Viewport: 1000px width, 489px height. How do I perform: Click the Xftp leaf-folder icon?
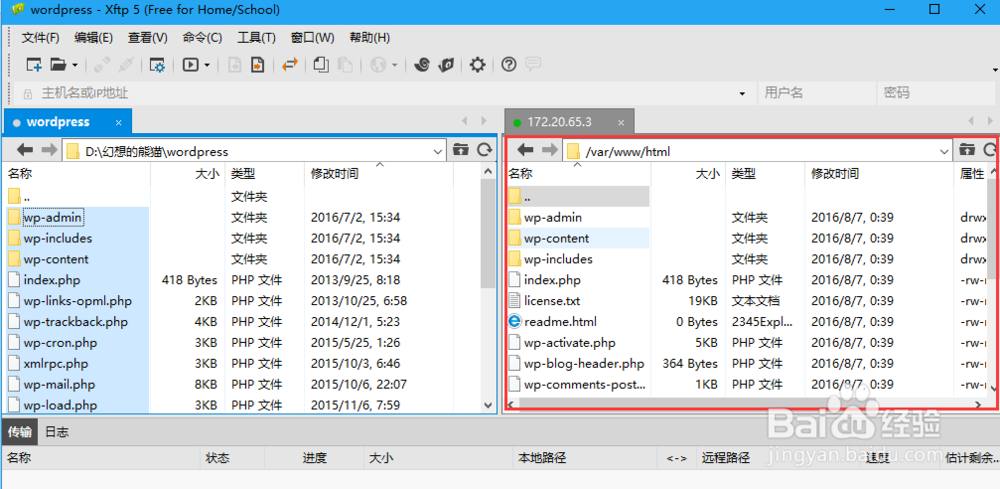(x=447, y=64)
